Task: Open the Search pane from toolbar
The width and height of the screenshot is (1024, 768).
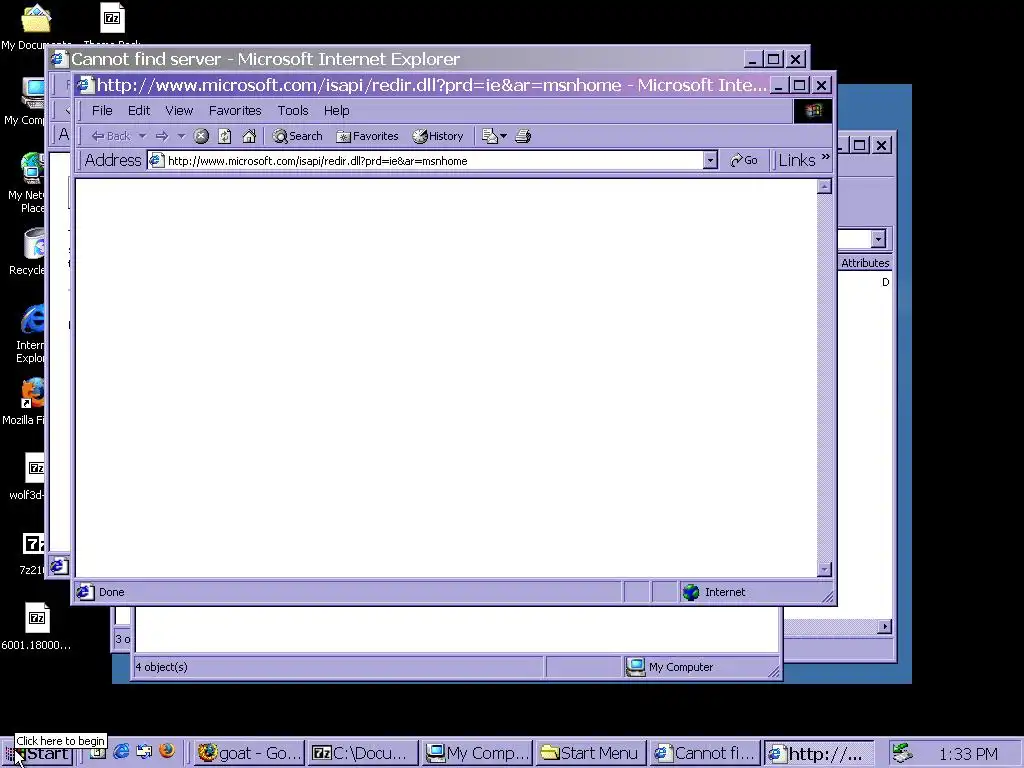Action: [x=298, y=136]
